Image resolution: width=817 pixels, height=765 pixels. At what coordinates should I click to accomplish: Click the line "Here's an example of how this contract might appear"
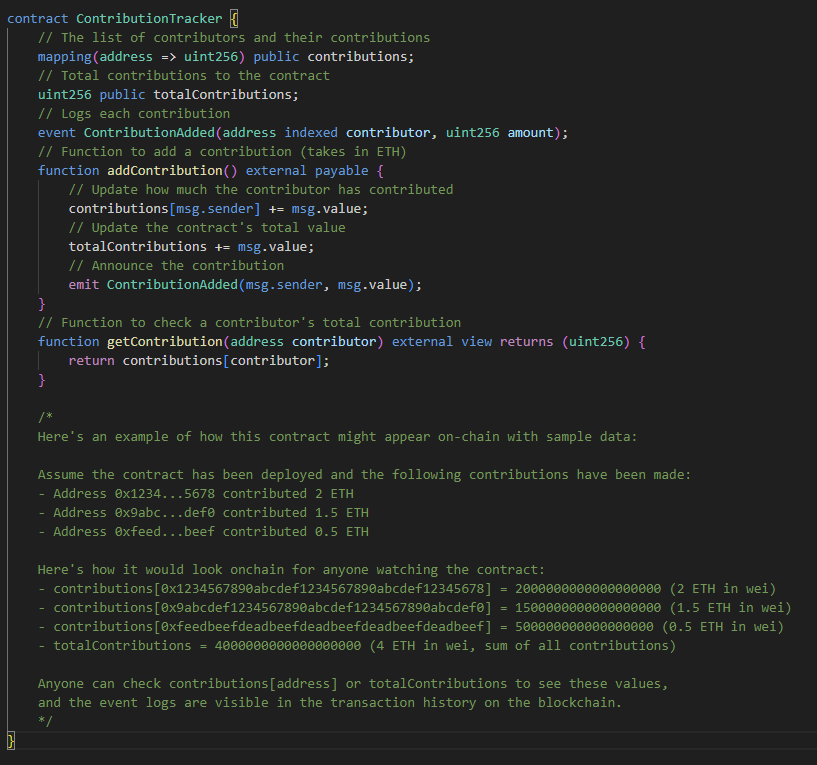(x=337, y=437)
